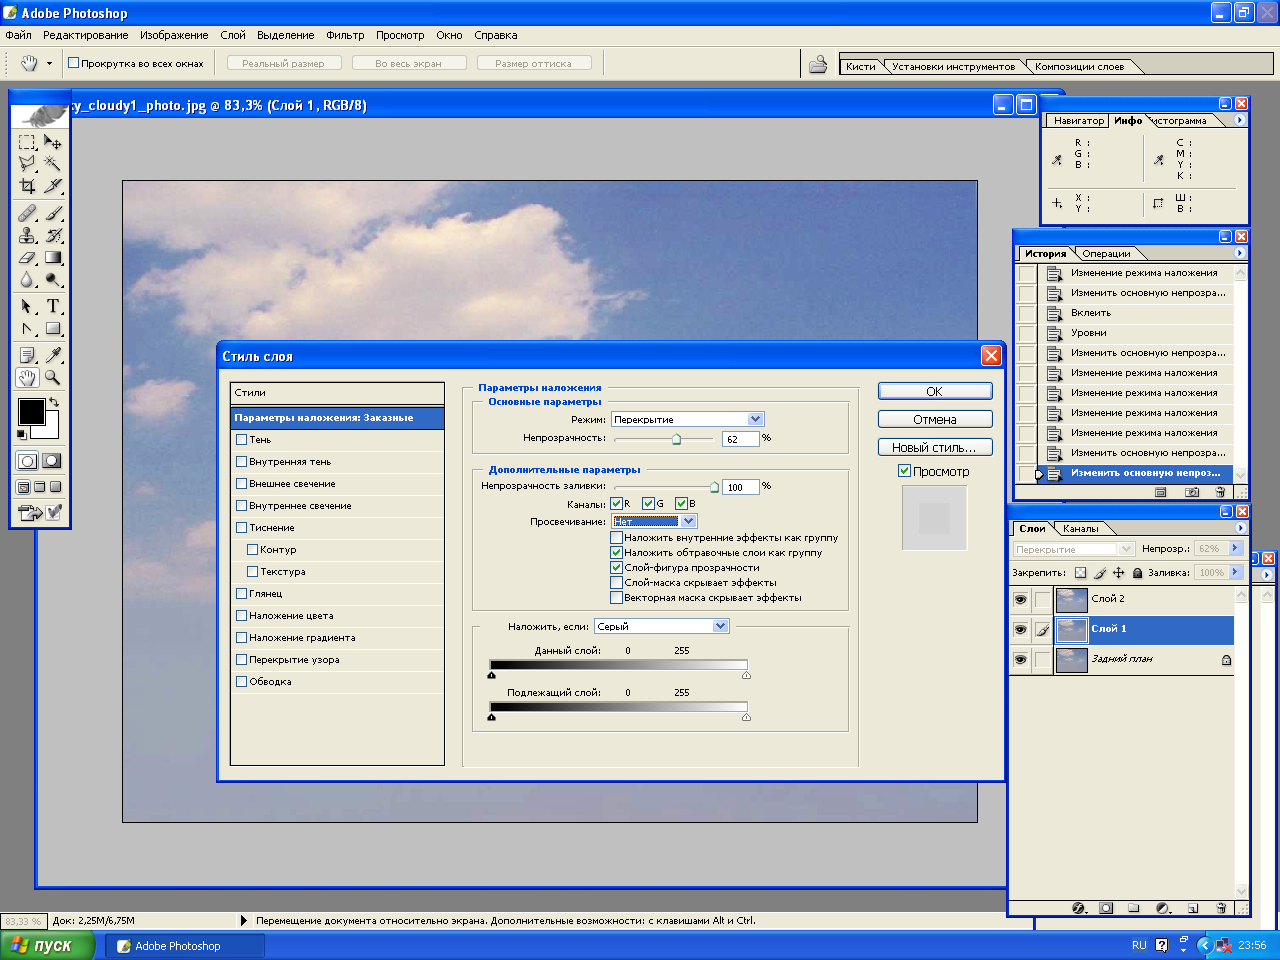This screenshot has width=1280, height=960.
Task: Select the Crop tool in the toolbox
Action: coord(27,186)
